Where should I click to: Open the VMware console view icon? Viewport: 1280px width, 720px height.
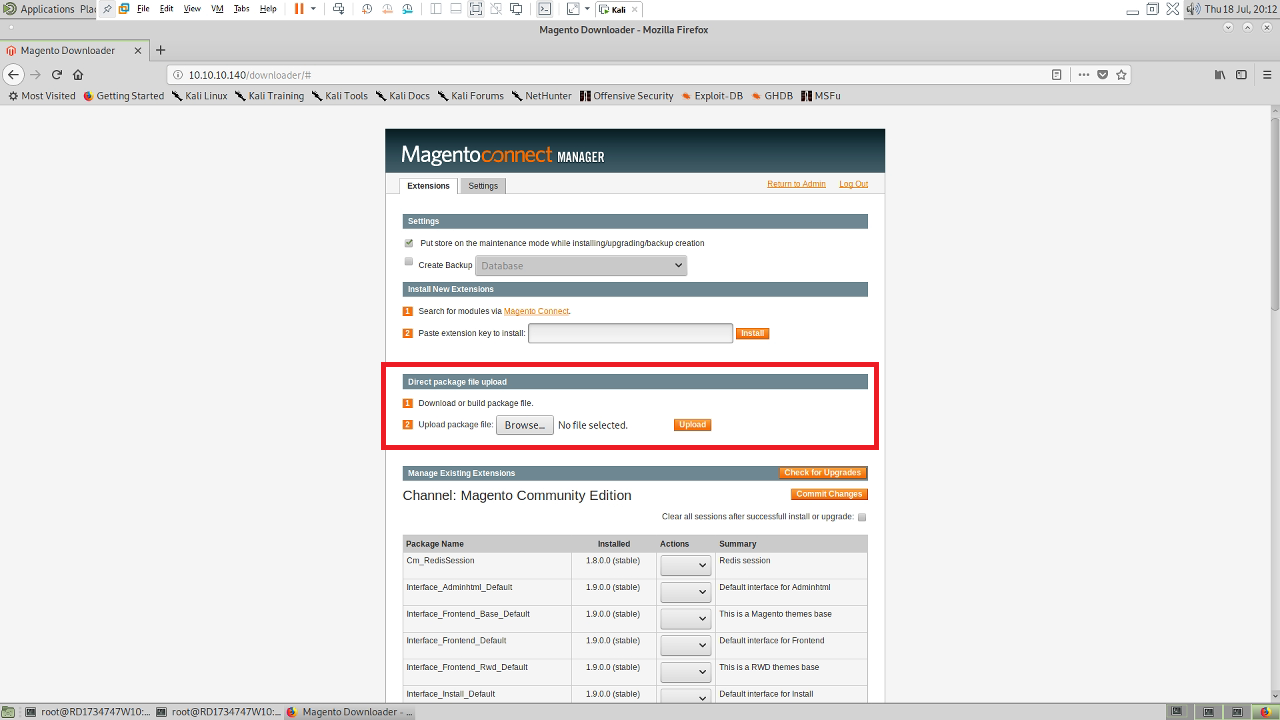[x=545, y=8]
